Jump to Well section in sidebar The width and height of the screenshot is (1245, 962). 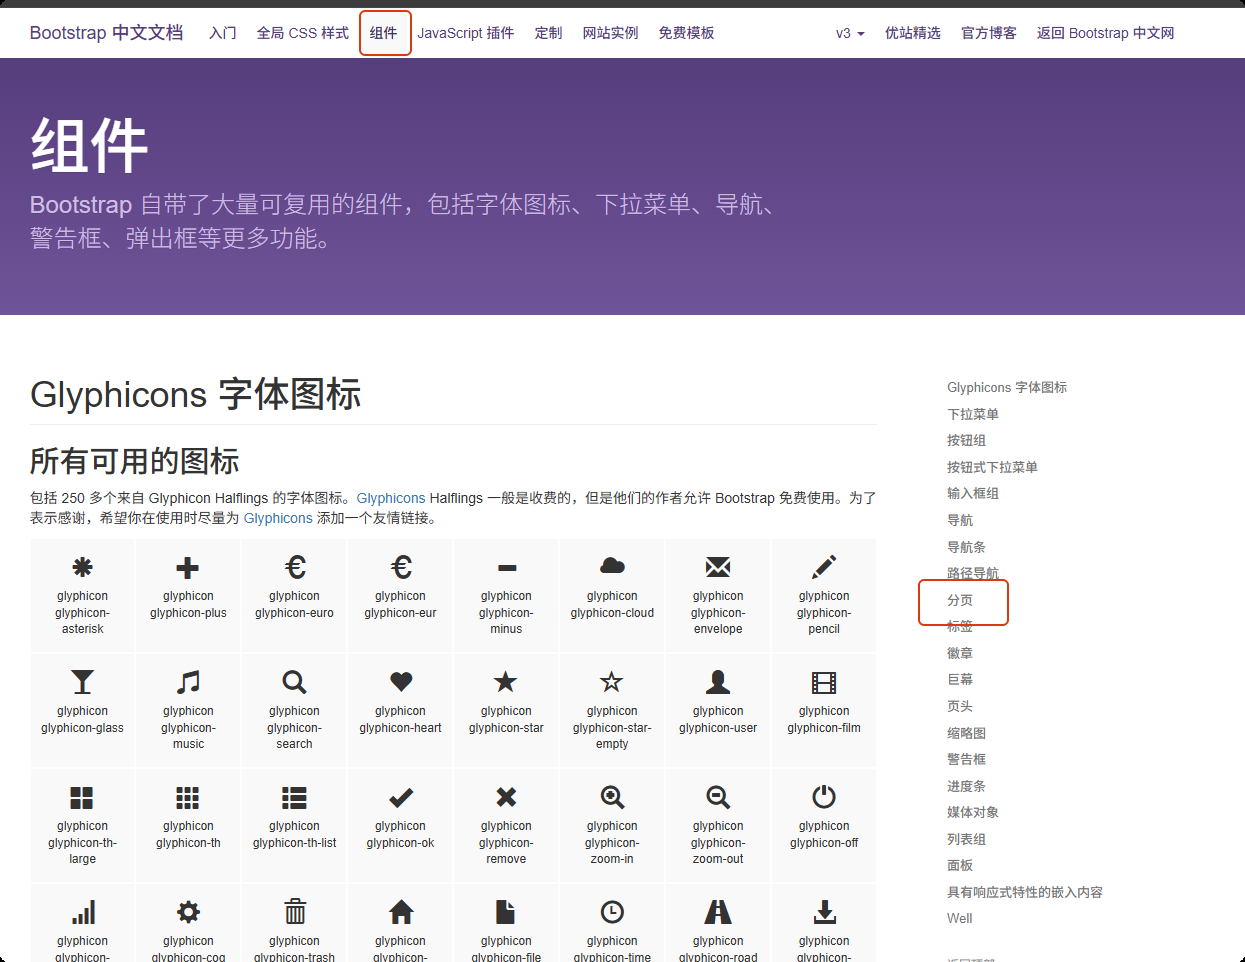(960, 918)
